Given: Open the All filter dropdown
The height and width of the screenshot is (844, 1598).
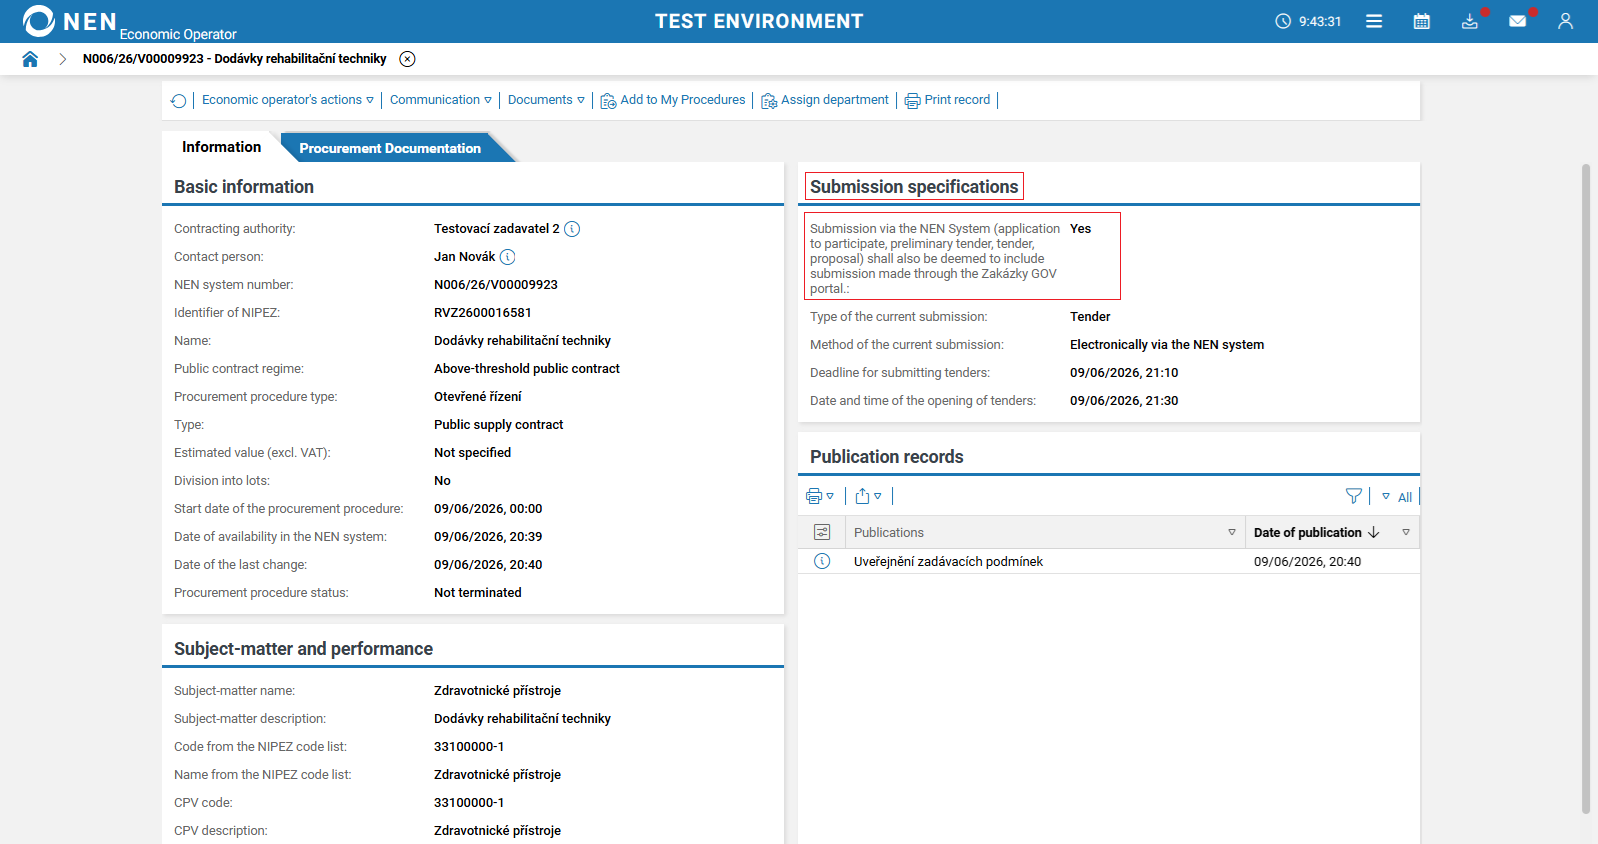Looking at the screenshot, I should [1397, 497].
